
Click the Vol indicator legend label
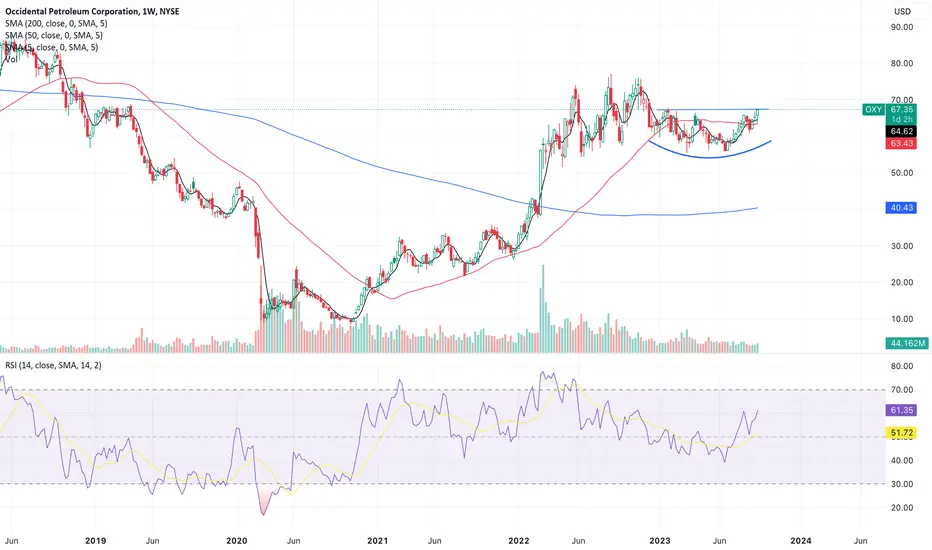11,59
